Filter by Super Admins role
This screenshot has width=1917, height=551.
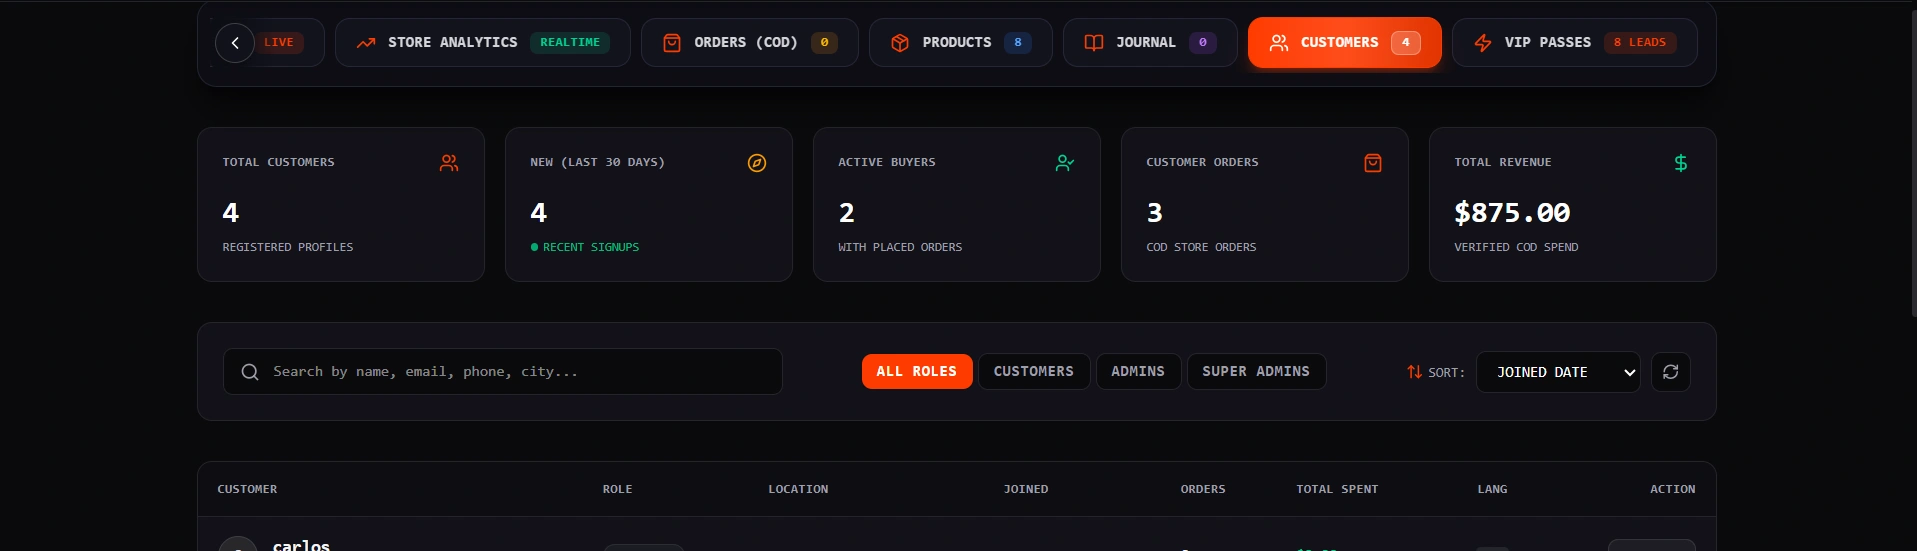click(x=1256, y=372)
